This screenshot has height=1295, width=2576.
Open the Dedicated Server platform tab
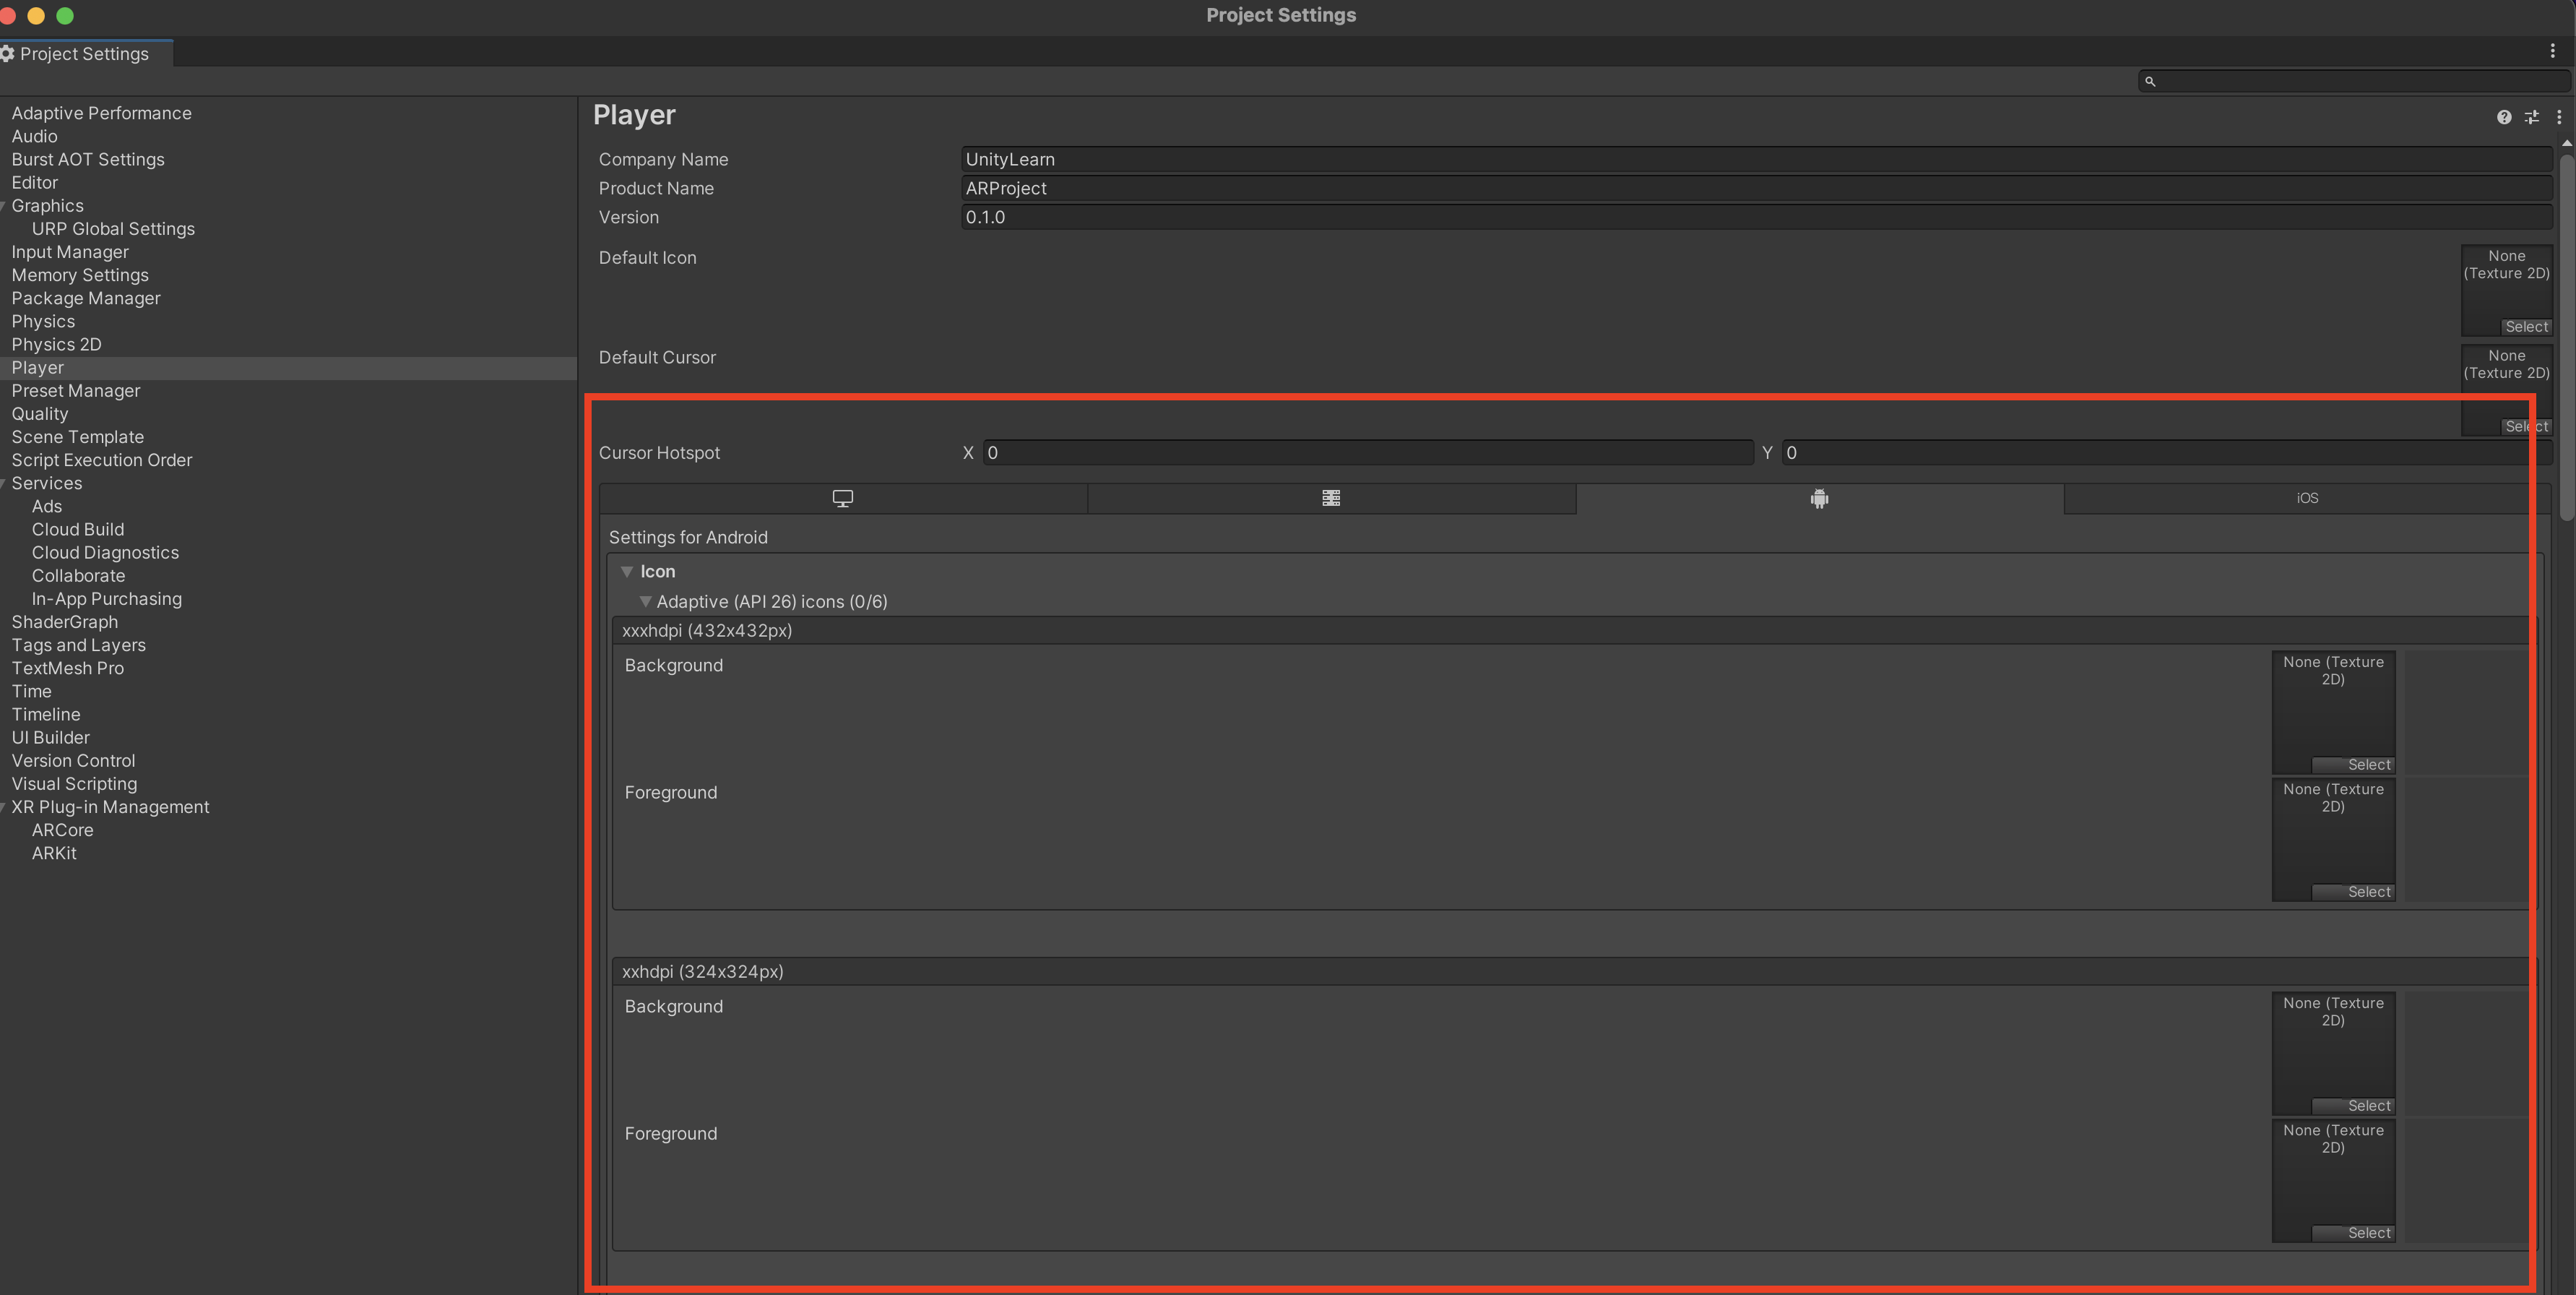tap(1331, 498)
